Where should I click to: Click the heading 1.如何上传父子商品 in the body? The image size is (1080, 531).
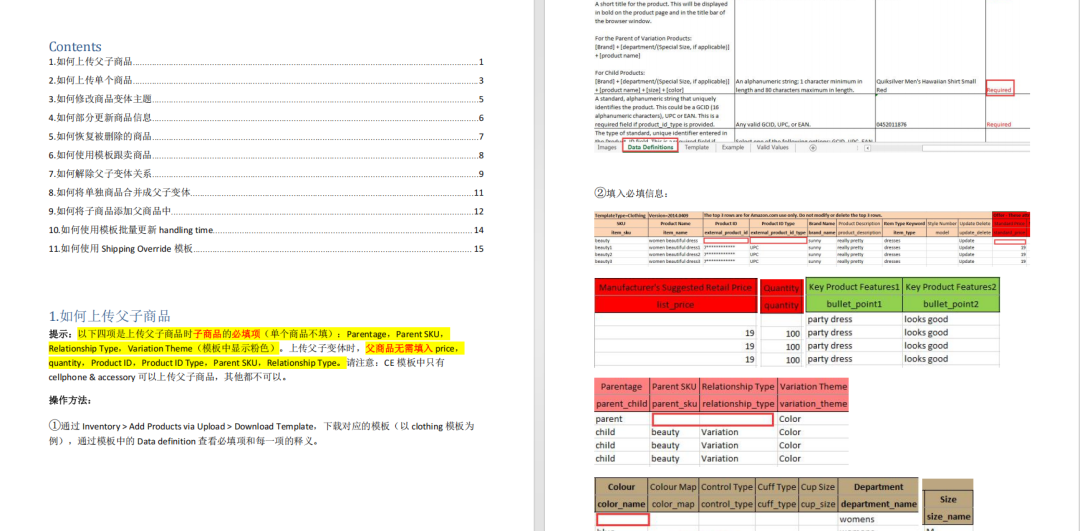(110, 316)
